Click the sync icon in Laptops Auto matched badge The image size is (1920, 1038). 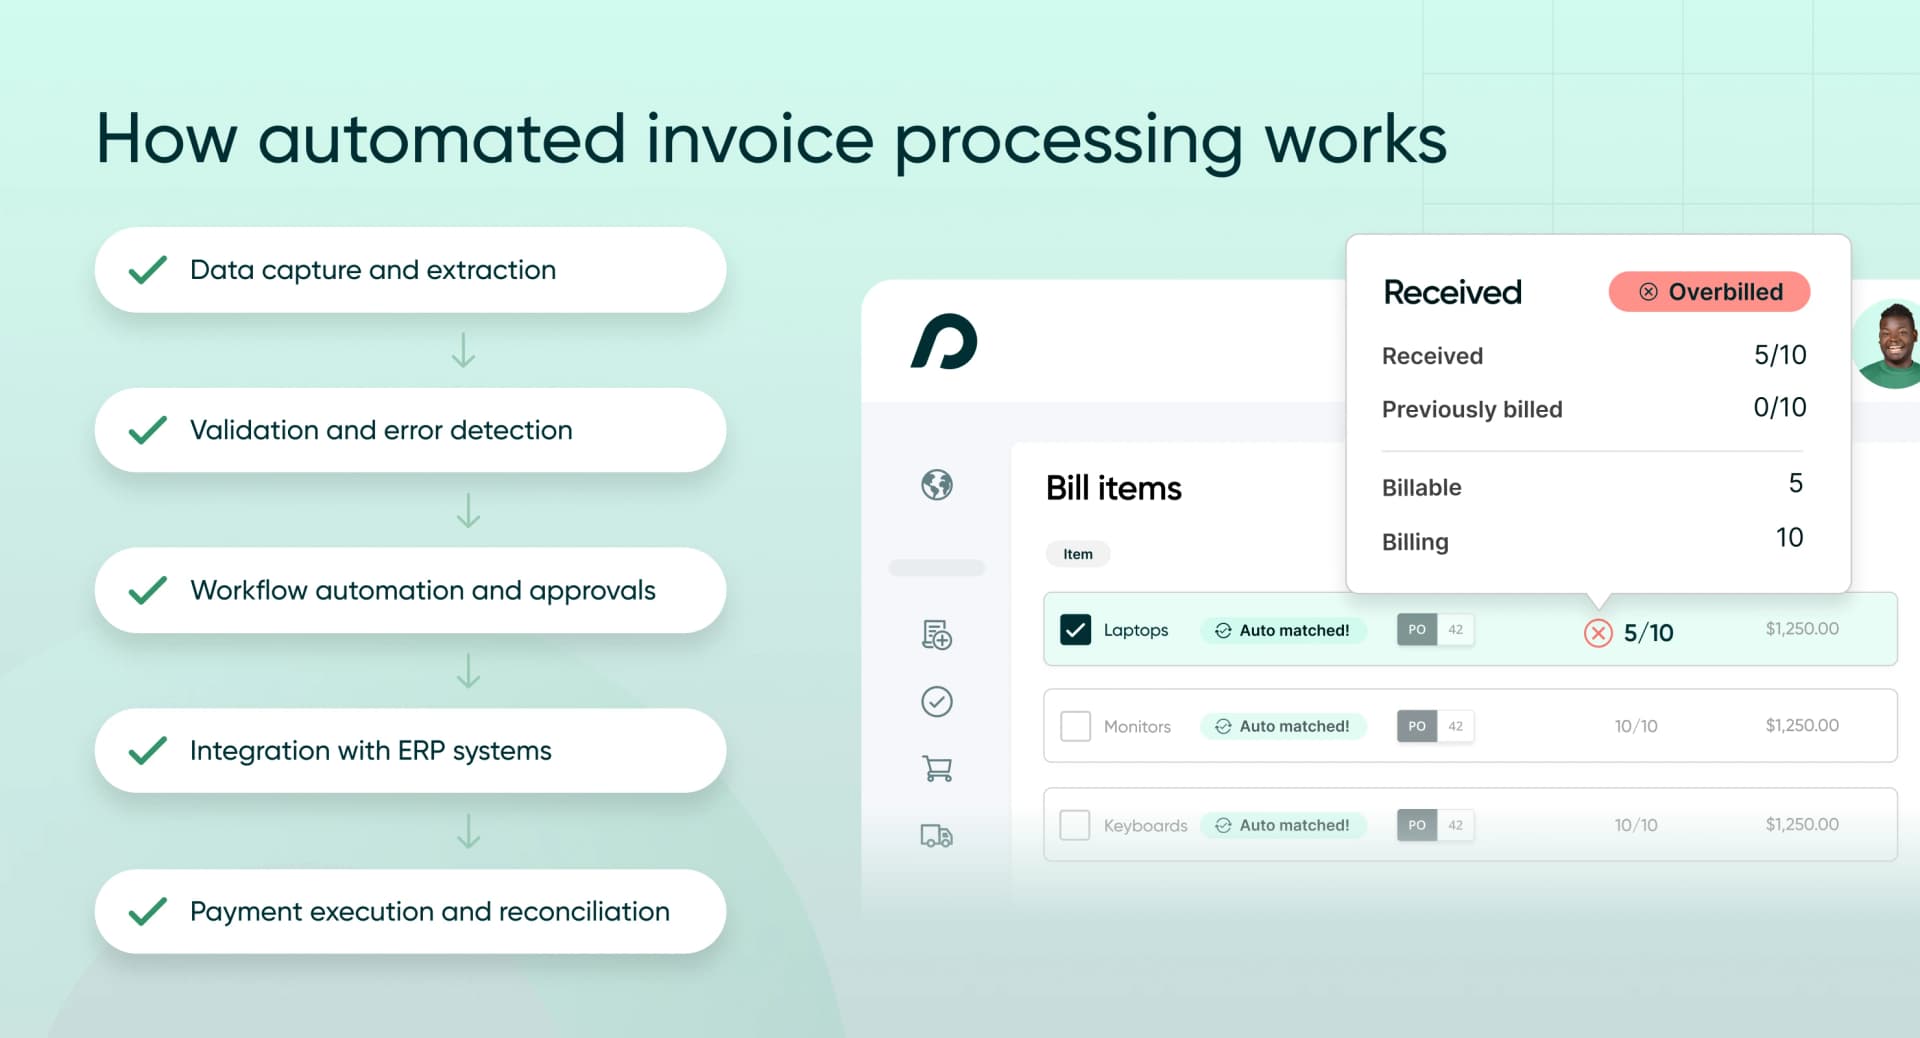(1222, 630)
